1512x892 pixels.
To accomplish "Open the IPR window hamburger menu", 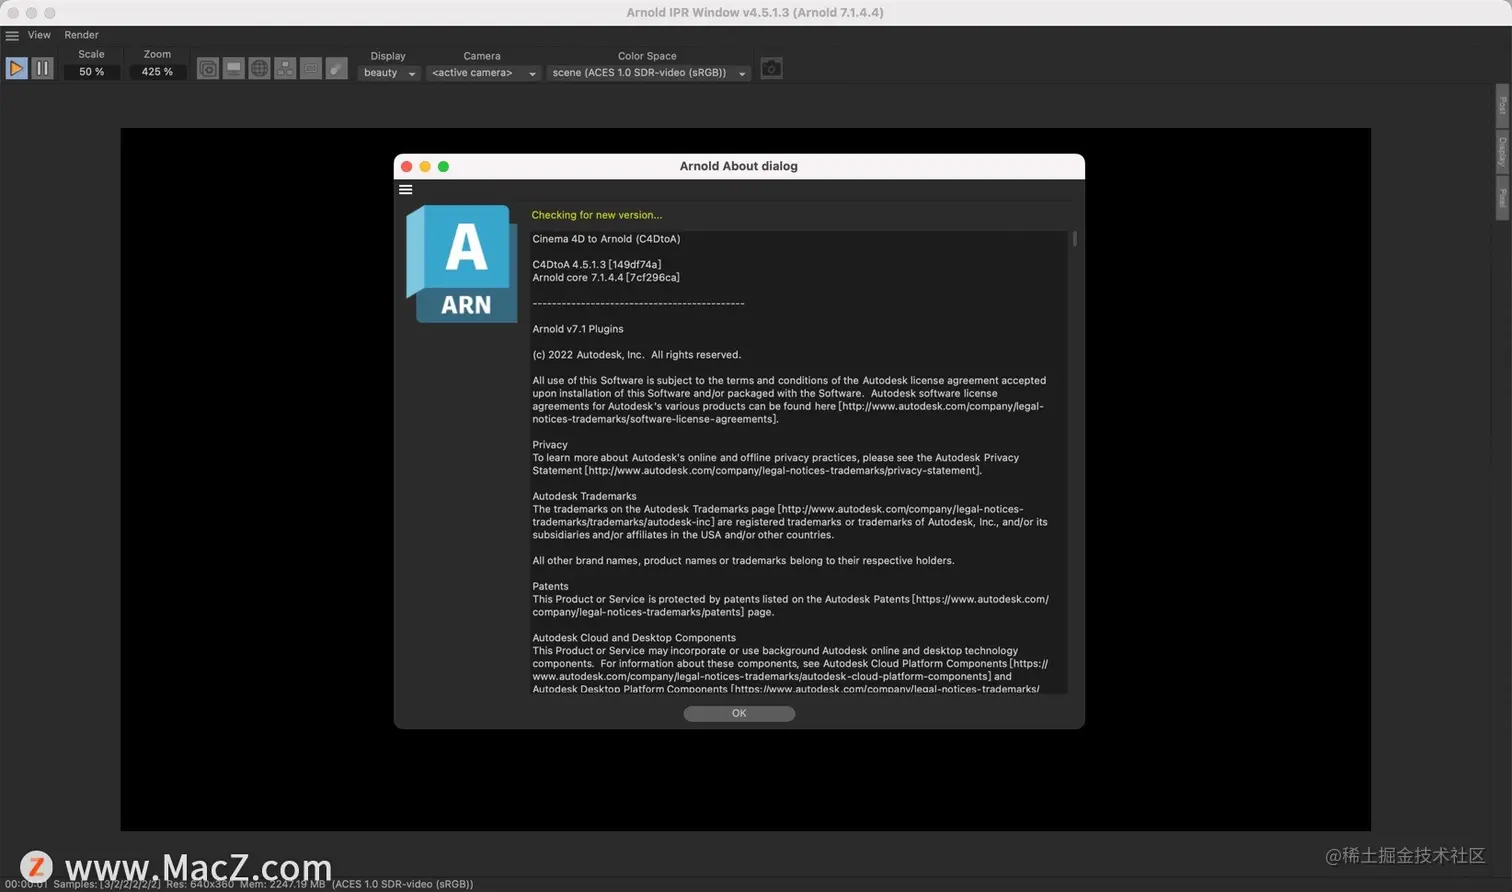I will [12, 35].
